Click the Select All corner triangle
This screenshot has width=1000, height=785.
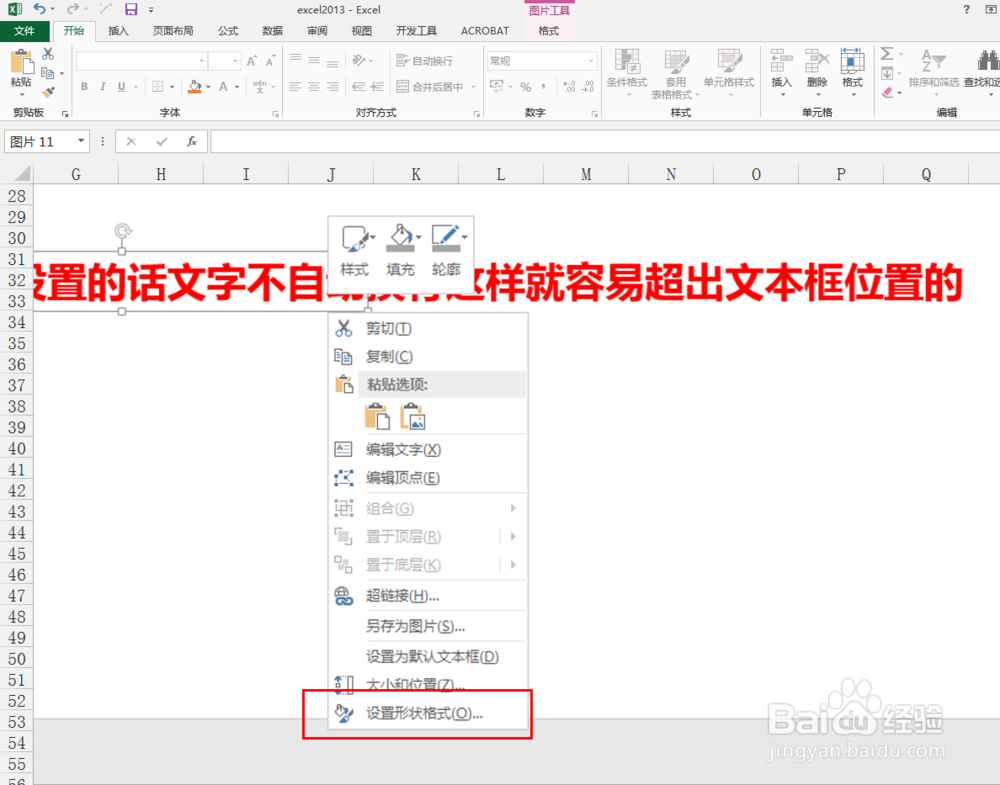point(21,173)
